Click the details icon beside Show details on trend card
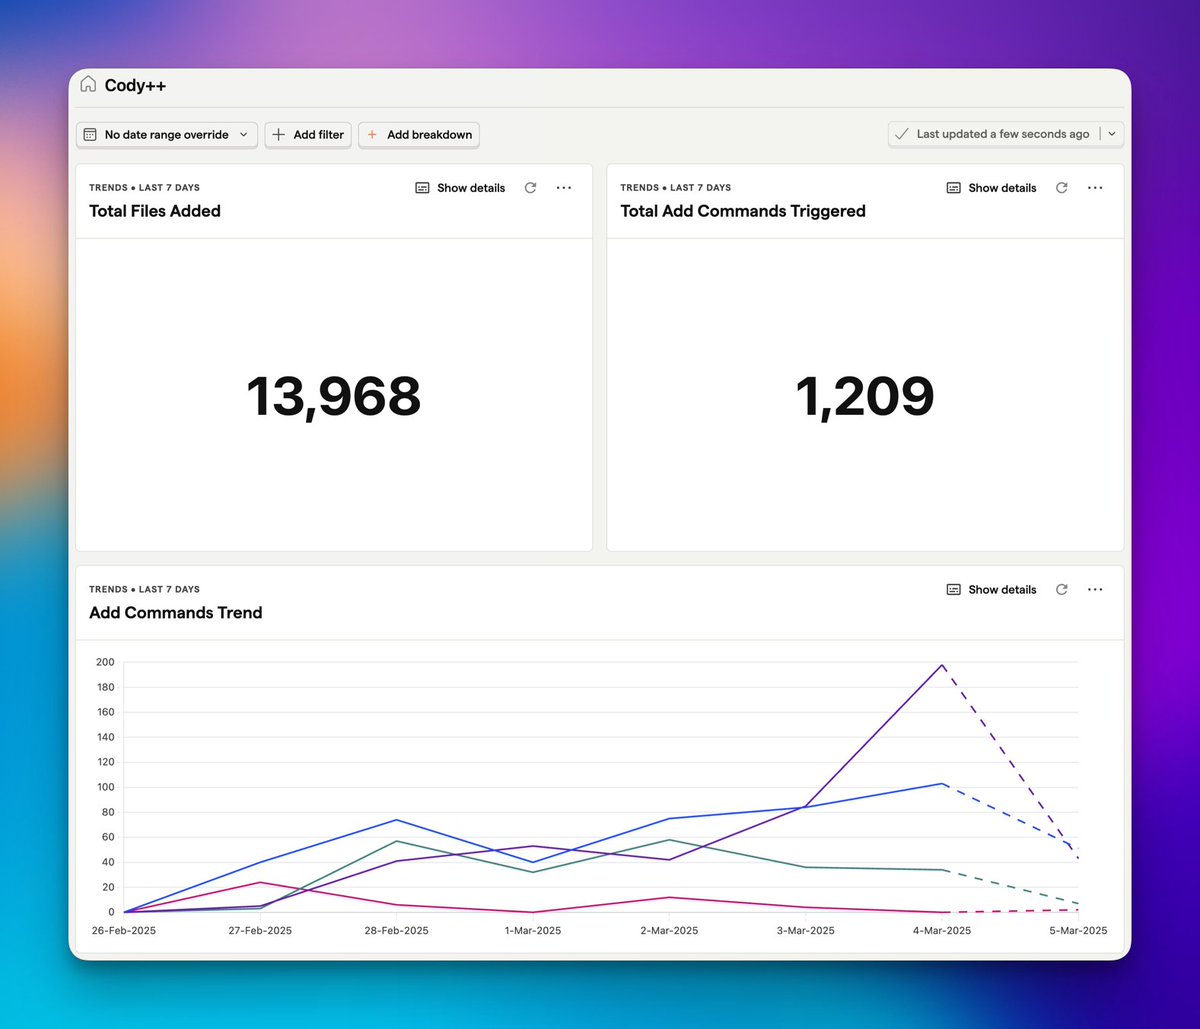This screenshot has width=1200, height=1029. coord(952,589)
